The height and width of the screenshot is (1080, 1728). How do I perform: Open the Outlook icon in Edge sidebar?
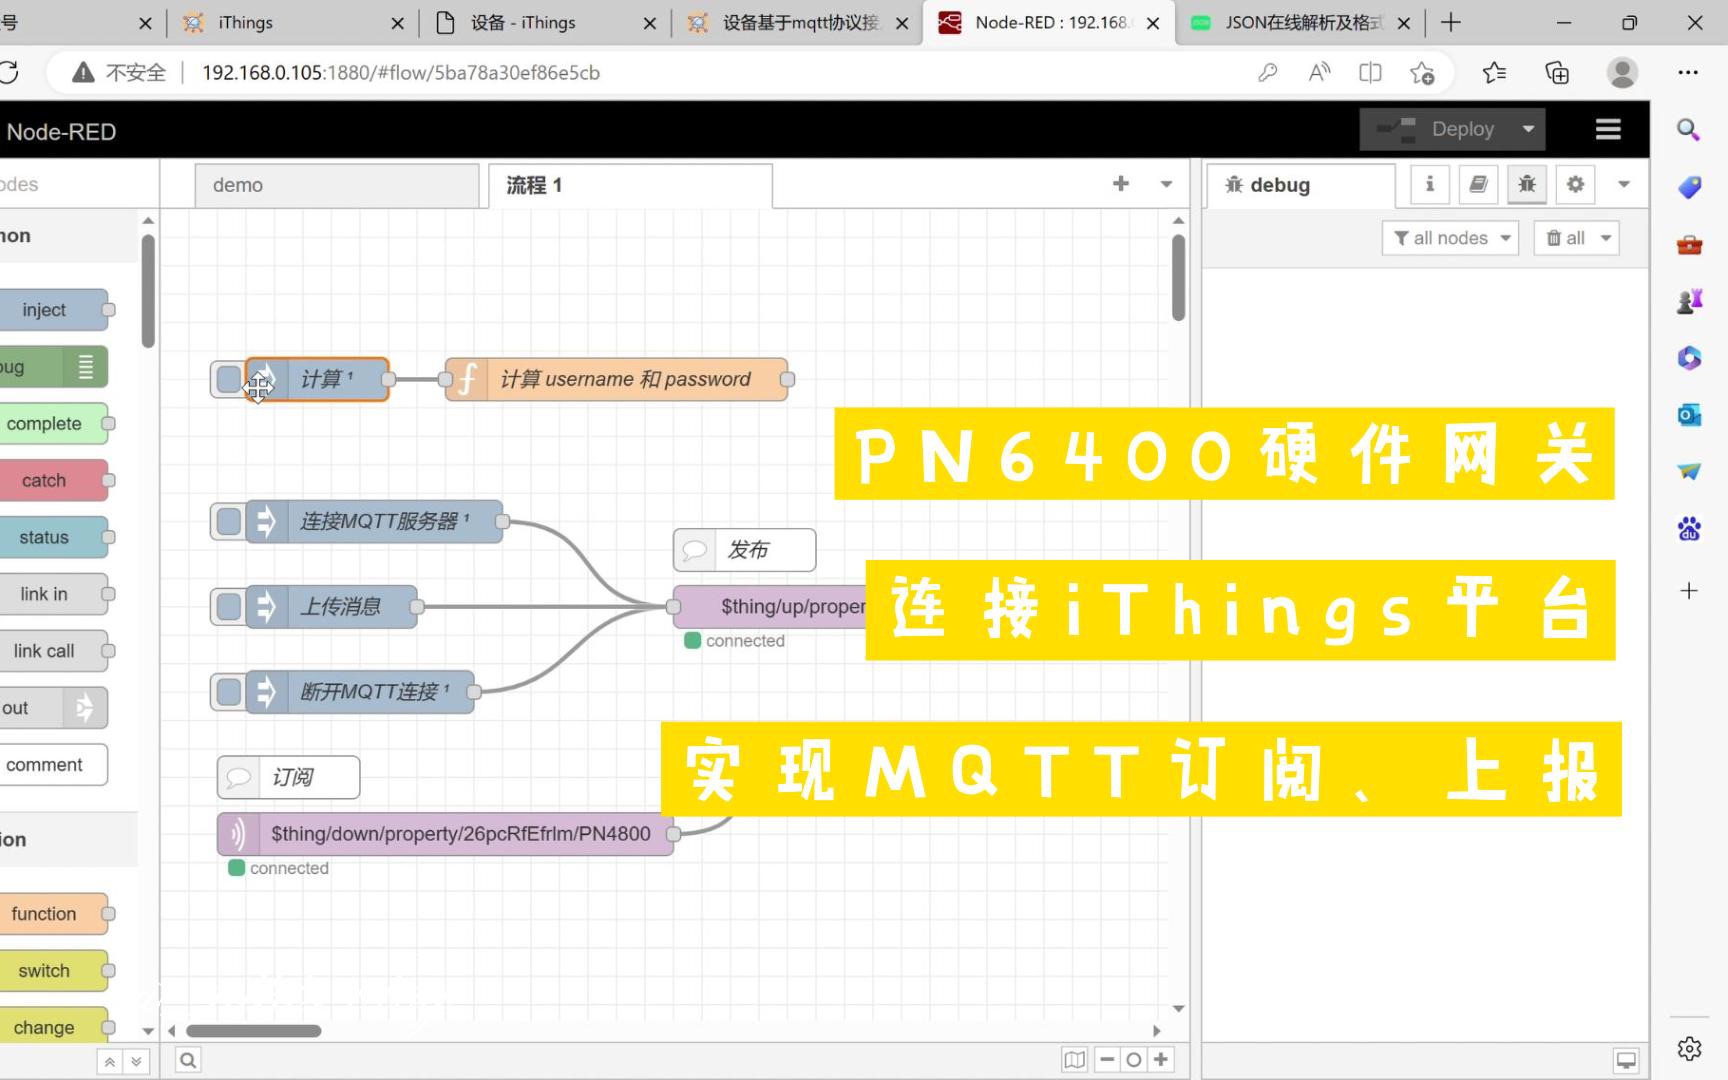pos(1689,414)
